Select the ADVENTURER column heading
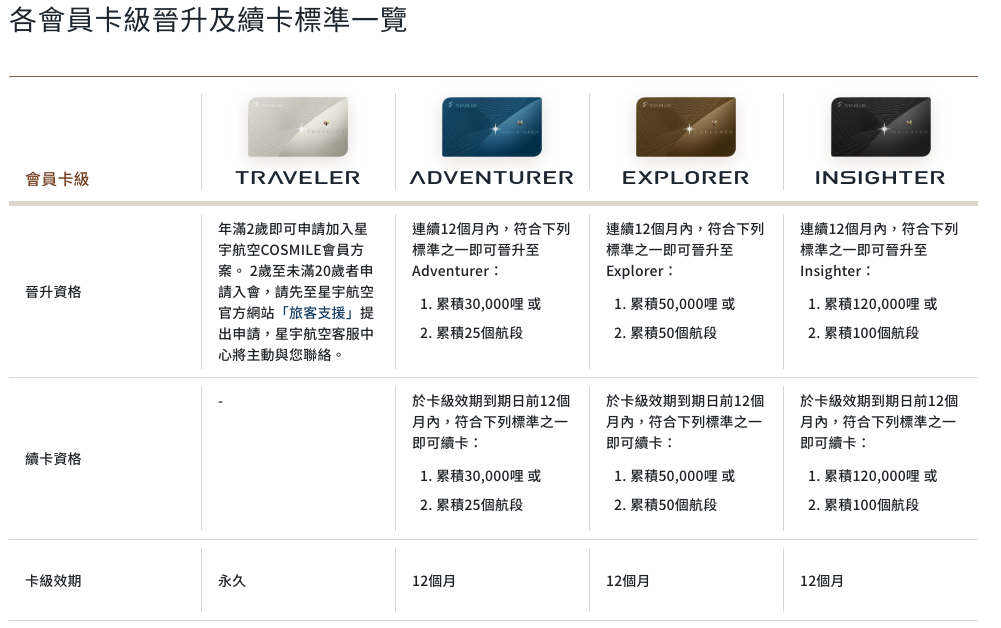The image size is (1001, 628). pos(492,177)
